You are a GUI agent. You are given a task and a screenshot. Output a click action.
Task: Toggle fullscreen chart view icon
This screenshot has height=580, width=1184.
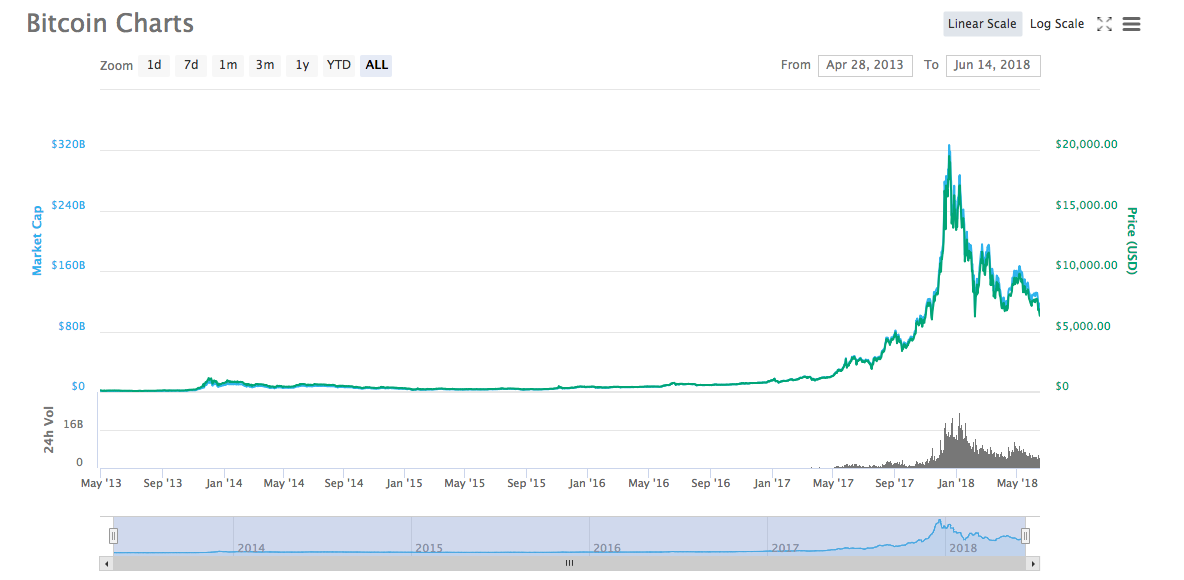(1104, 24)
